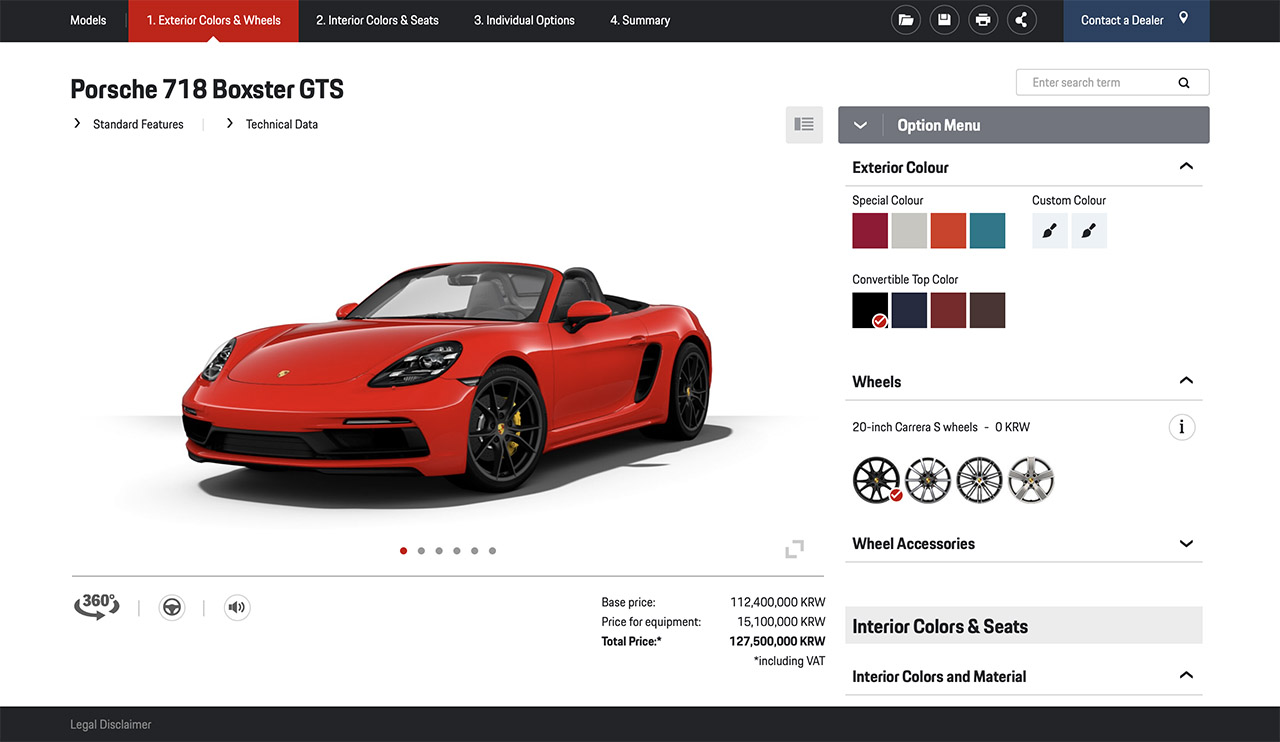Image resolution: width=1280 pixels, height=742 pixels.
Task: Select the dark blue convertible top colour
Action: tap(909, 310)
